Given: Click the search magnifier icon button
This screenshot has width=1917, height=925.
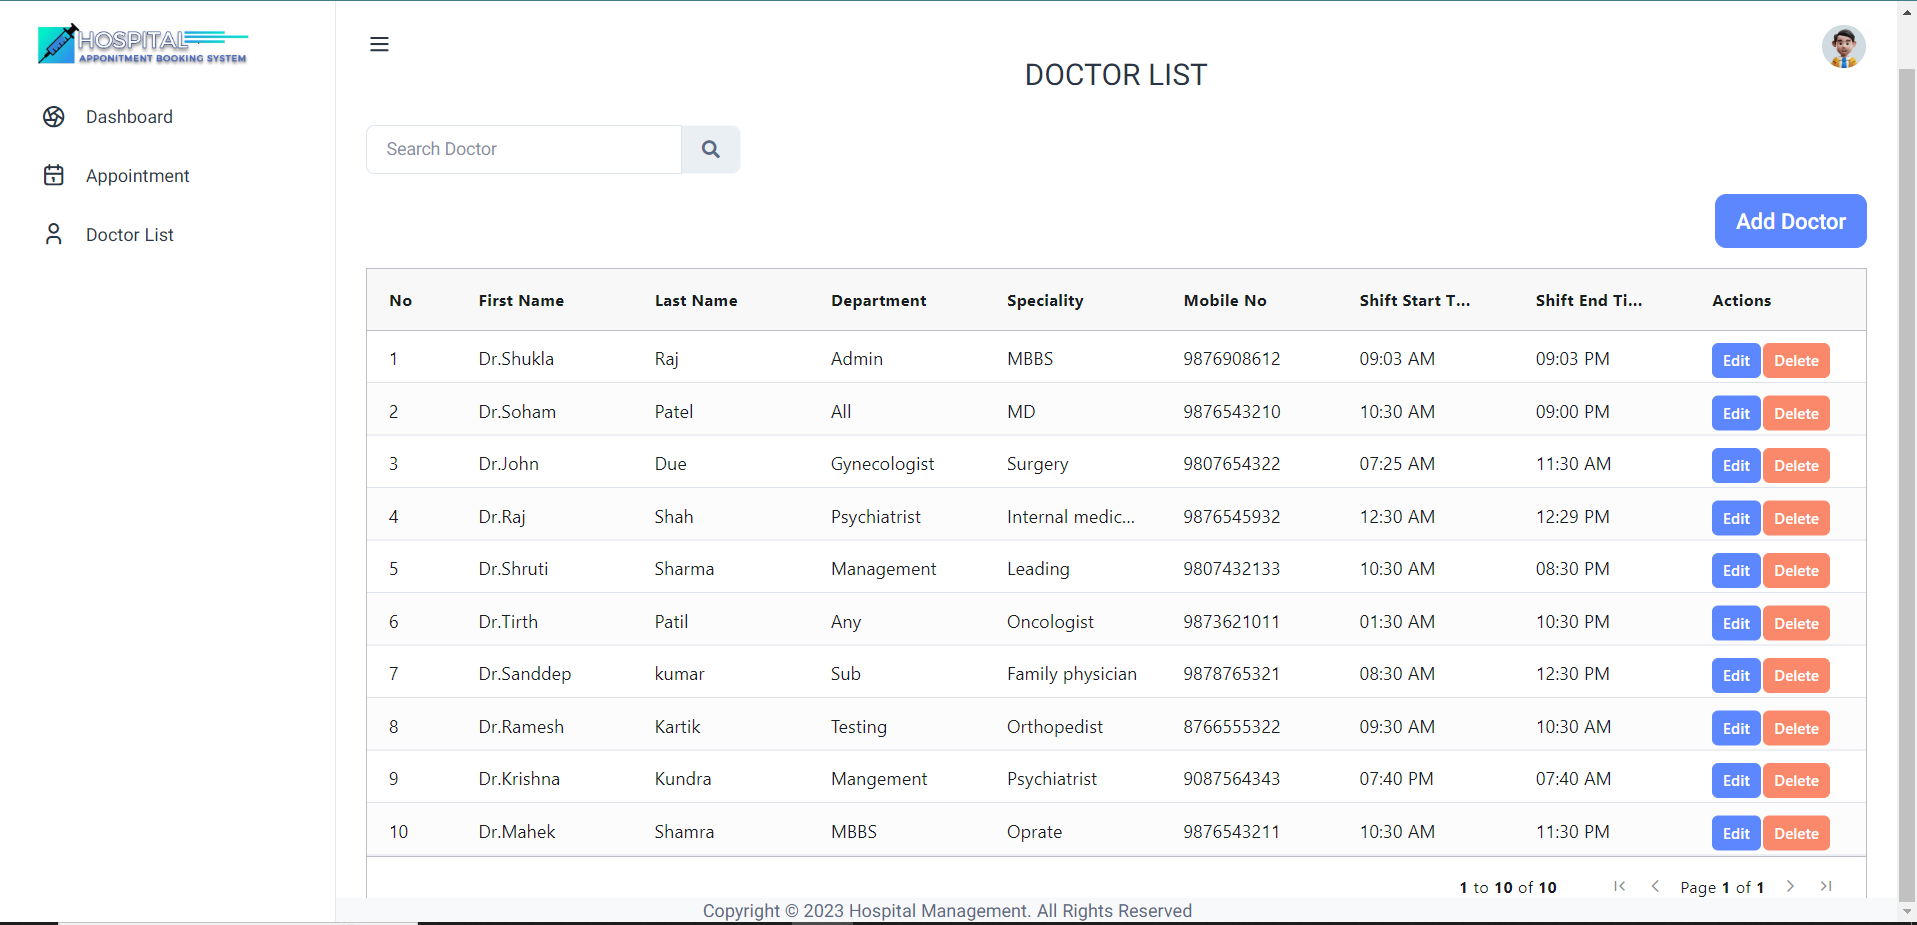Looking at the screenshot, I should pyautogui.click(x=710, y=149).
